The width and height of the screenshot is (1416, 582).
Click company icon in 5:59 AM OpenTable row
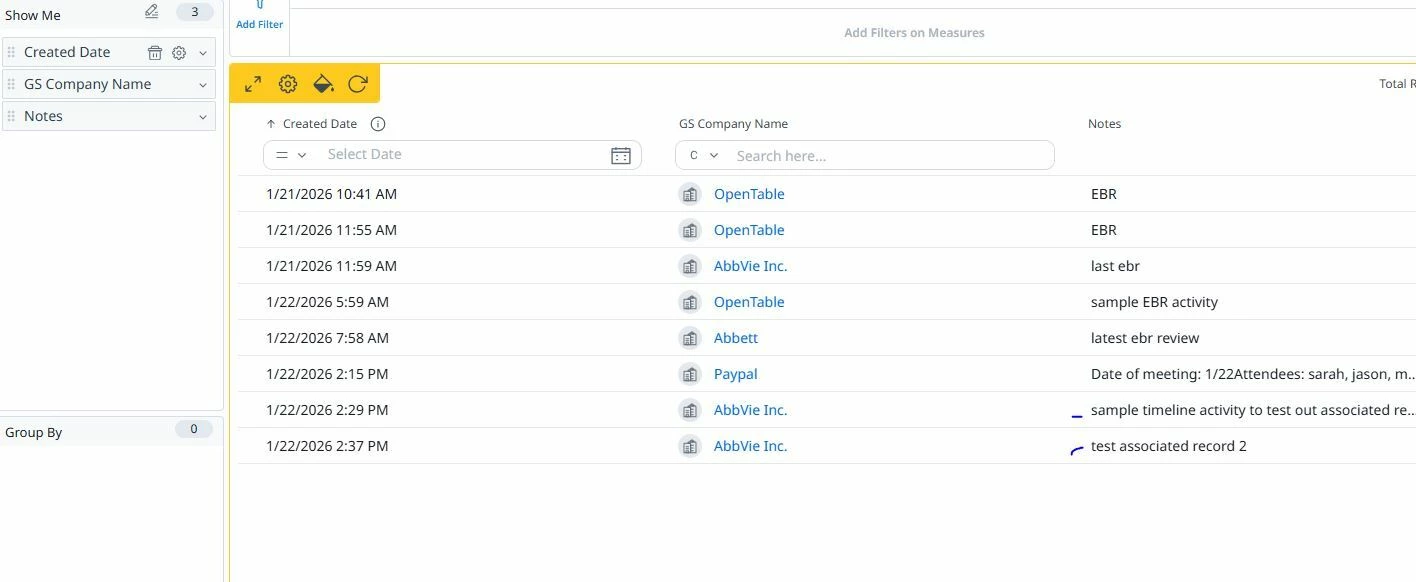tap(689, 302)
